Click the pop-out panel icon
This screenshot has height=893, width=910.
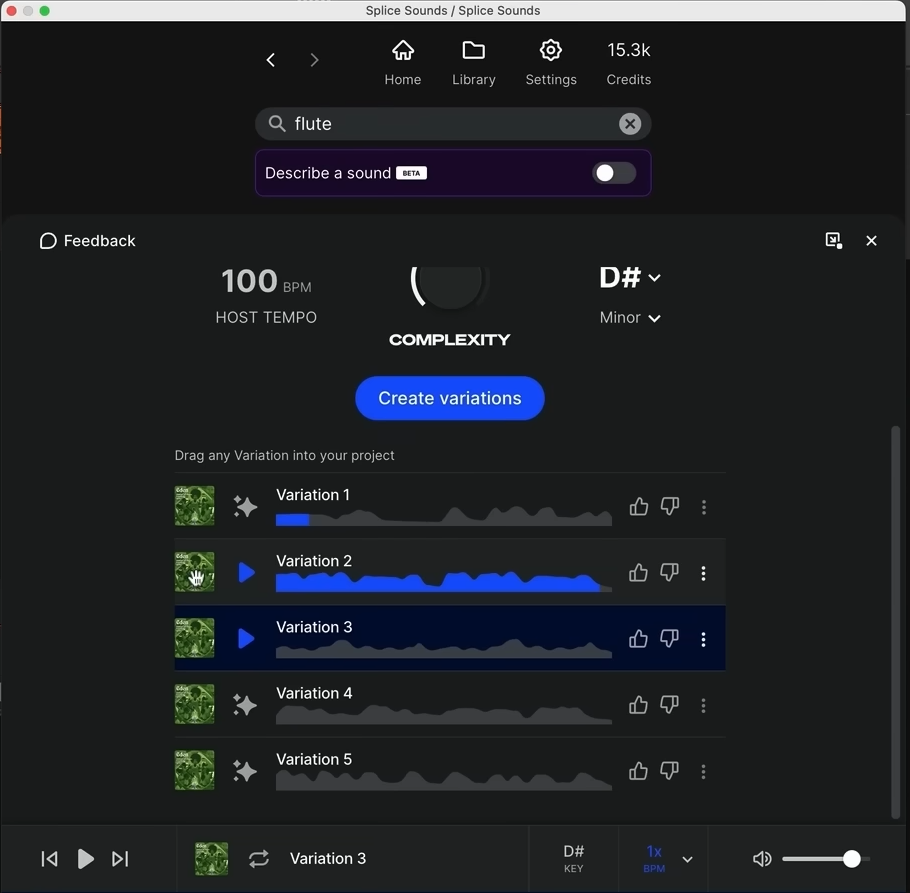pos(834,240)
